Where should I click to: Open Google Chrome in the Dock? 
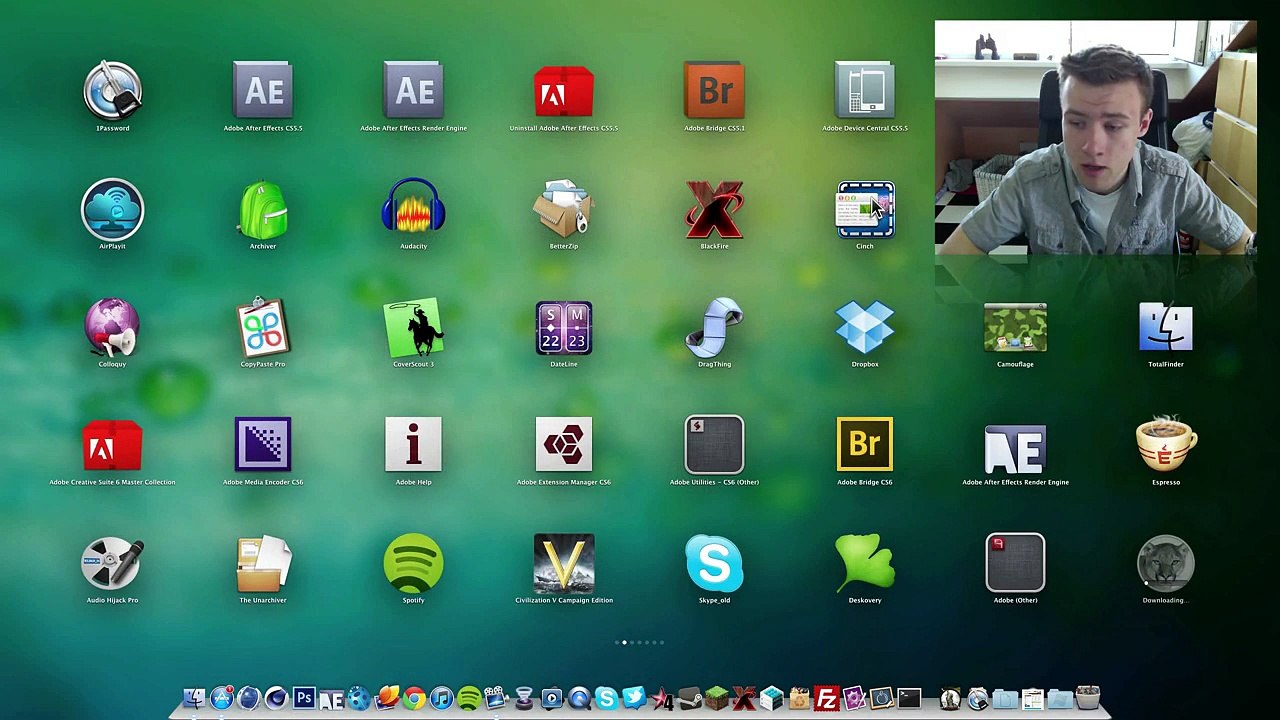click(x=414, y=698)
